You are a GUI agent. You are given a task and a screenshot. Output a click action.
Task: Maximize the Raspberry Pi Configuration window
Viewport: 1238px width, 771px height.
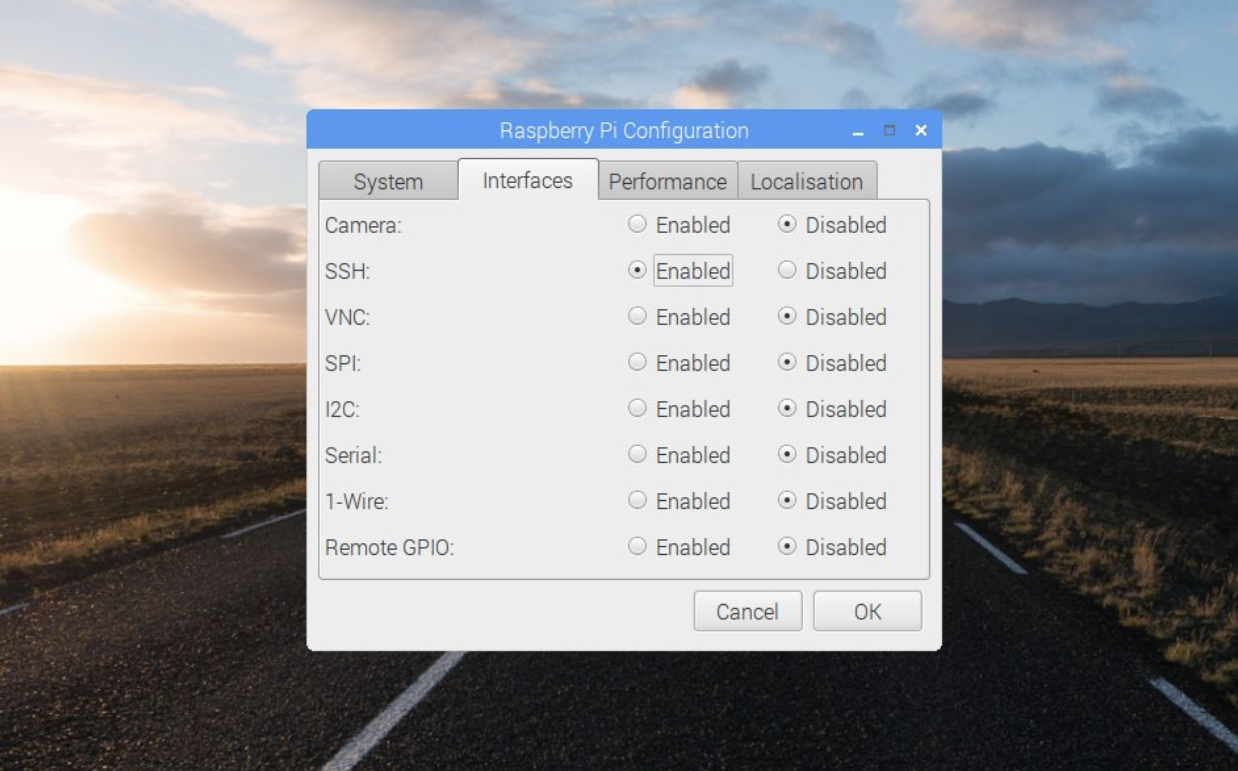coord(889,131)
